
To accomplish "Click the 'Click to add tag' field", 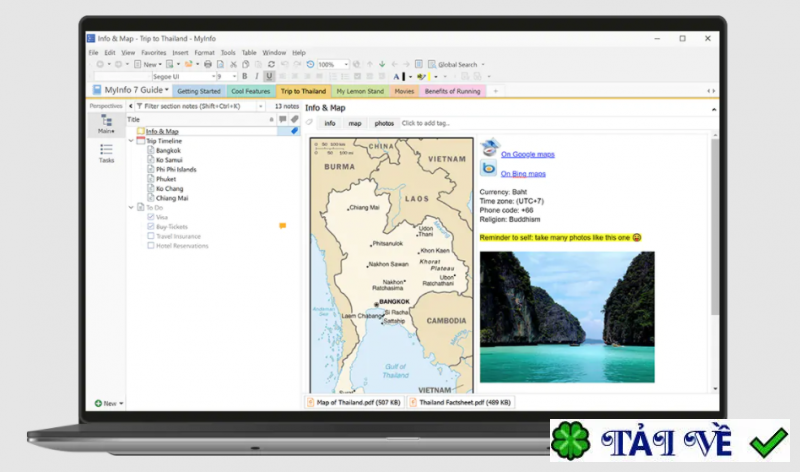I will pos(426,123).
